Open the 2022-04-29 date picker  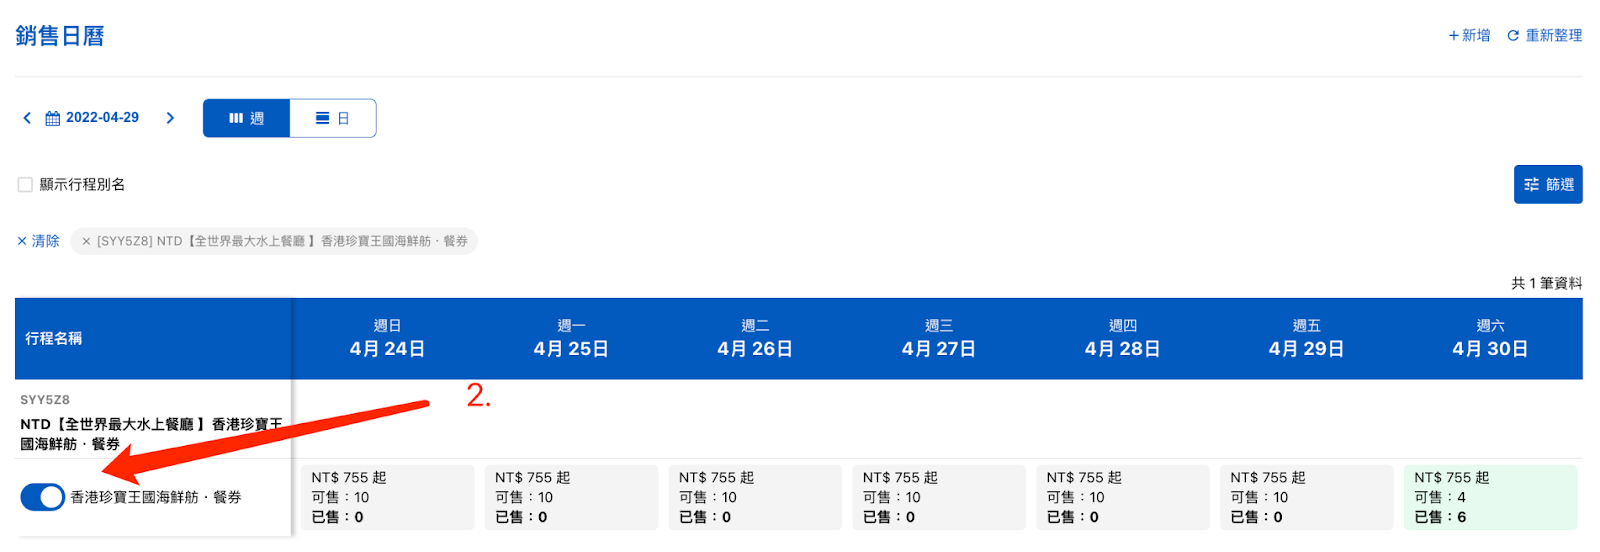[102, 118]
